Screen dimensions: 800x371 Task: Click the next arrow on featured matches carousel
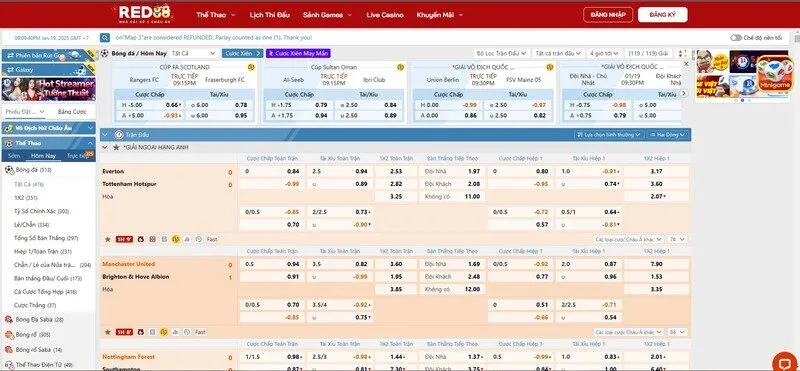point(684,93)
